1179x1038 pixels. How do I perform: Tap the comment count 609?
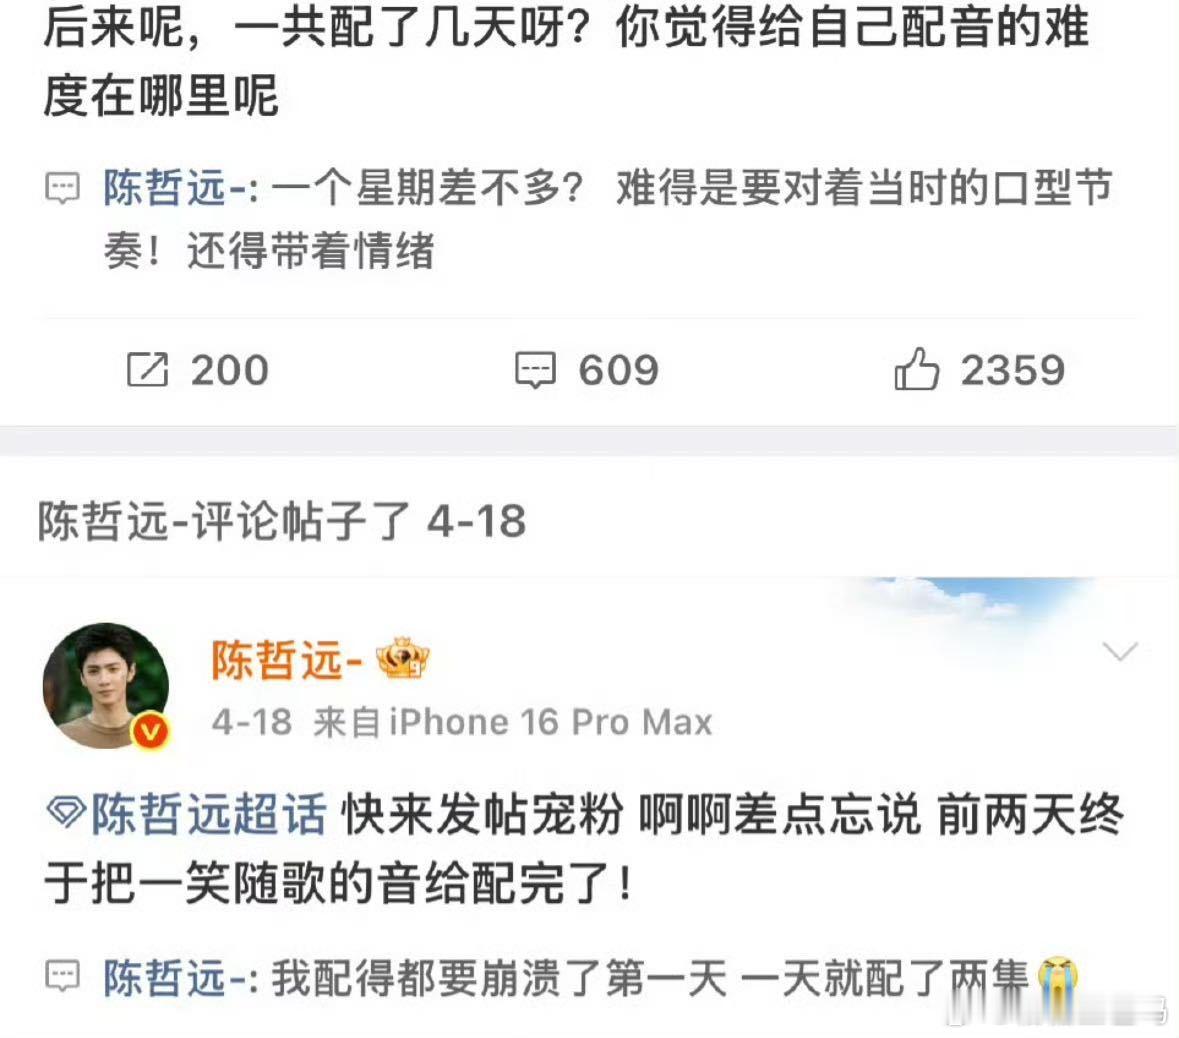[x=618, y=370]
